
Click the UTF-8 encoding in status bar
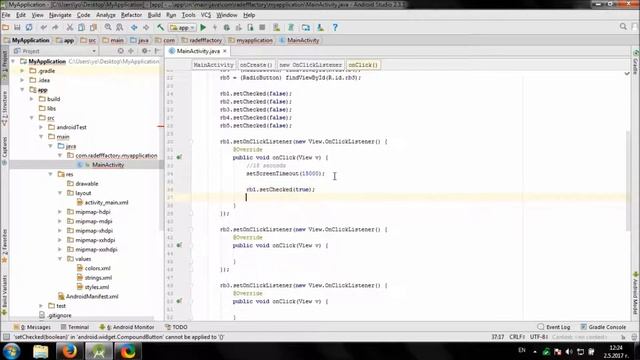tap(538, 337)
